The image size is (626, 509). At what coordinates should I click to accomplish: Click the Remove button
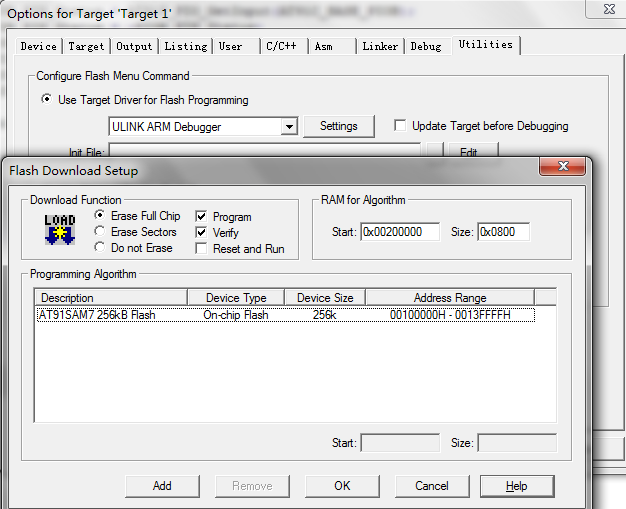(x=252, y=486)
